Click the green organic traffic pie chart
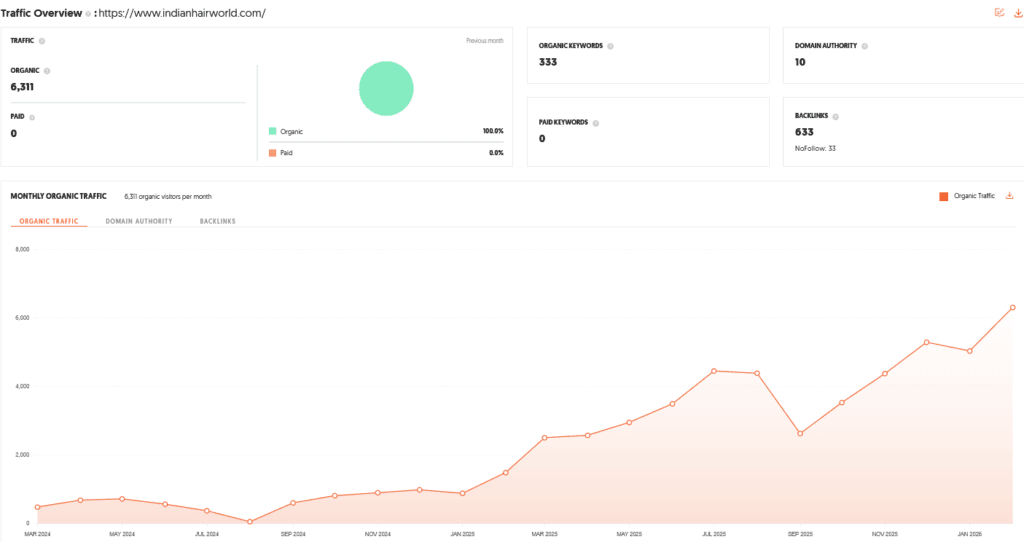Screen dimensions: 1024x542 coord(386,88)
